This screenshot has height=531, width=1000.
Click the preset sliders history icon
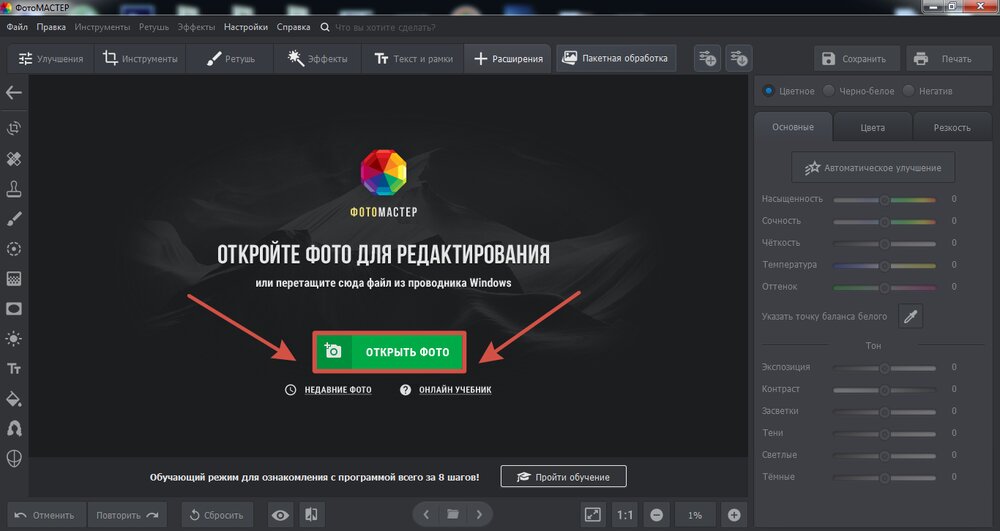coord(739,59)
